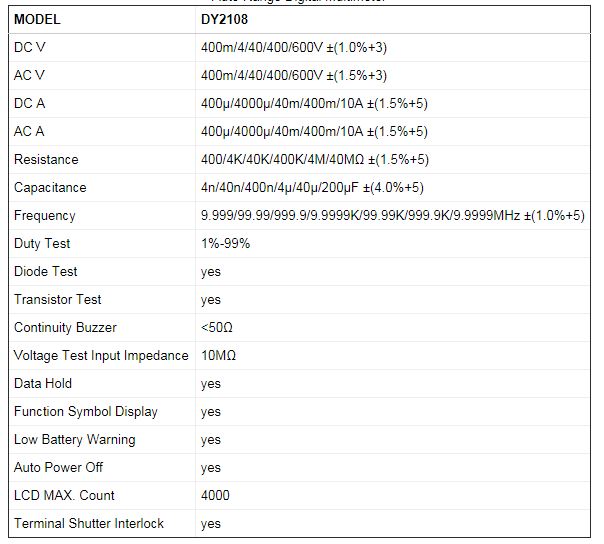604x544 pixels.
Task: Select Voltage Test Input Impedance label
Action: coord(101,355)
